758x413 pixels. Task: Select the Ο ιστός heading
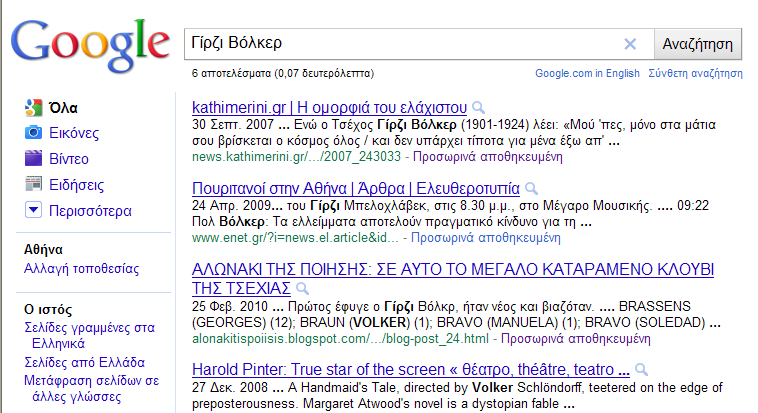[48, 310]
